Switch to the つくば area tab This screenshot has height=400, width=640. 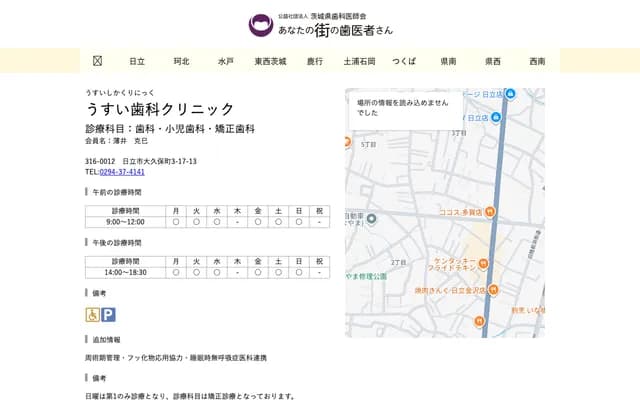click(x=404, y=61)
